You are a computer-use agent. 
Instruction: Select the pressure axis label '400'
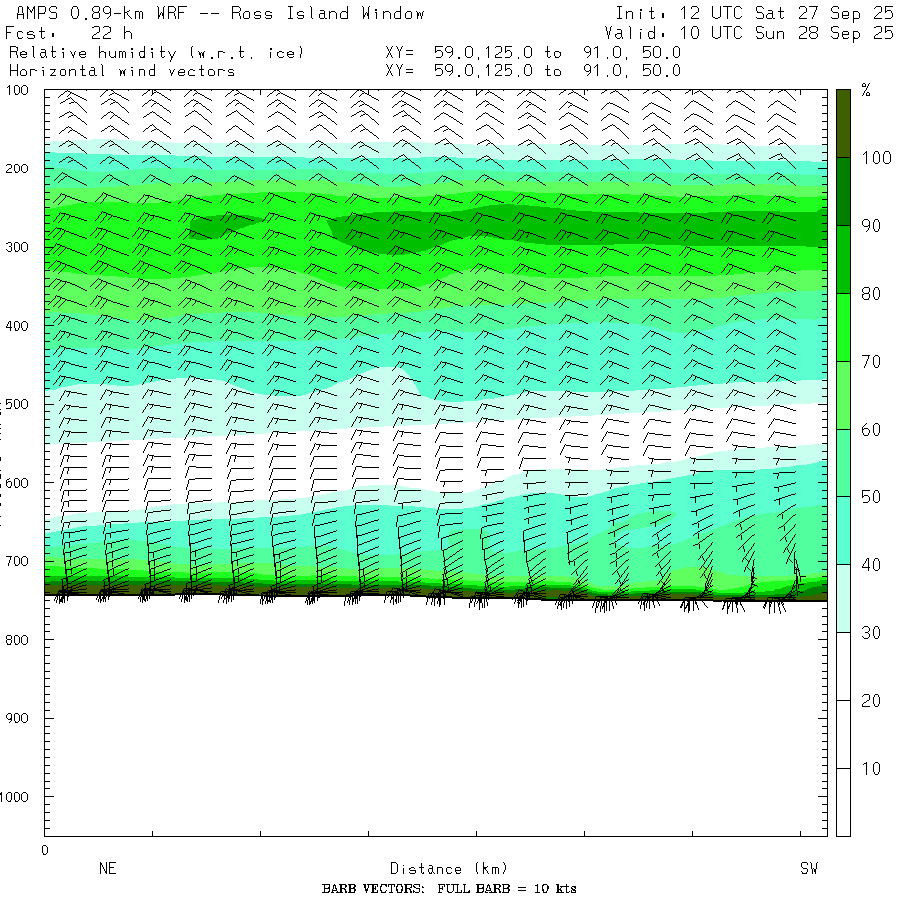click(x=17, y=326)
